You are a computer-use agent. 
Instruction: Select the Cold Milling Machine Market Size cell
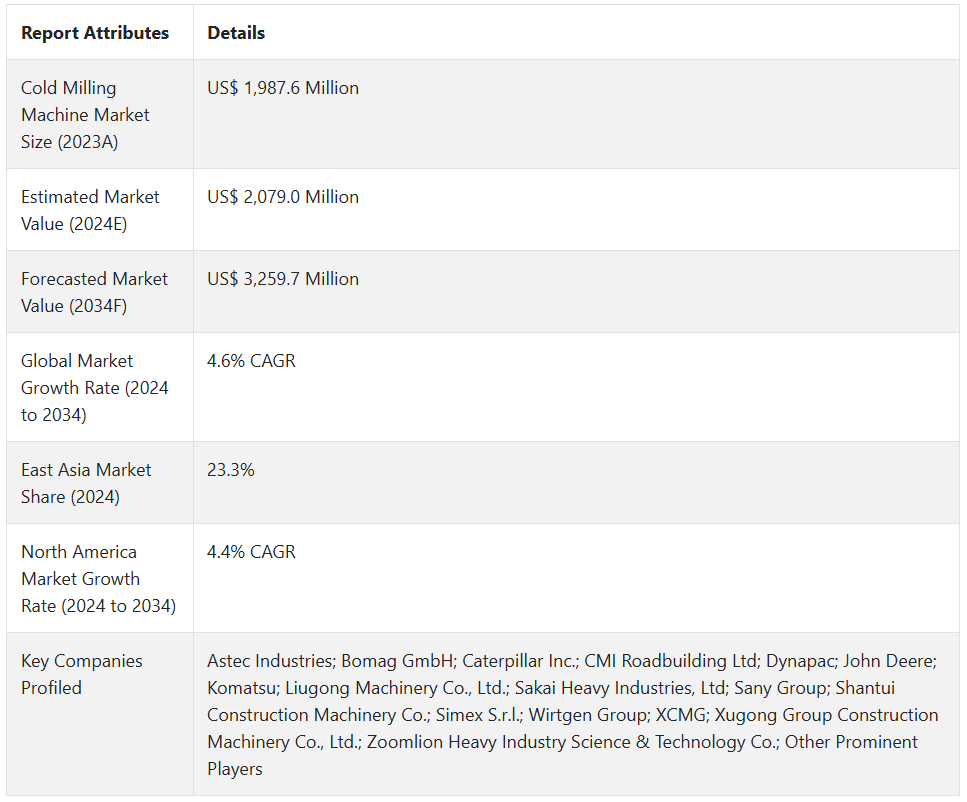point(85,115)
